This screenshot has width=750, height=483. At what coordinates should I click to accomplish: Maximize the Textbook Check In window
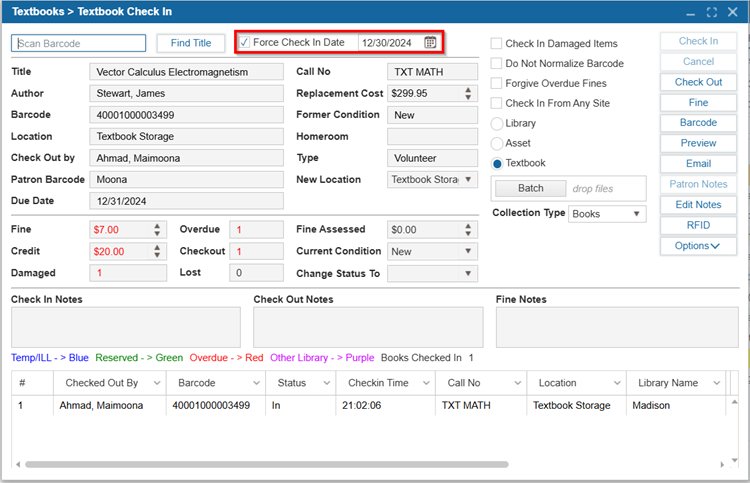pos(711,12)
